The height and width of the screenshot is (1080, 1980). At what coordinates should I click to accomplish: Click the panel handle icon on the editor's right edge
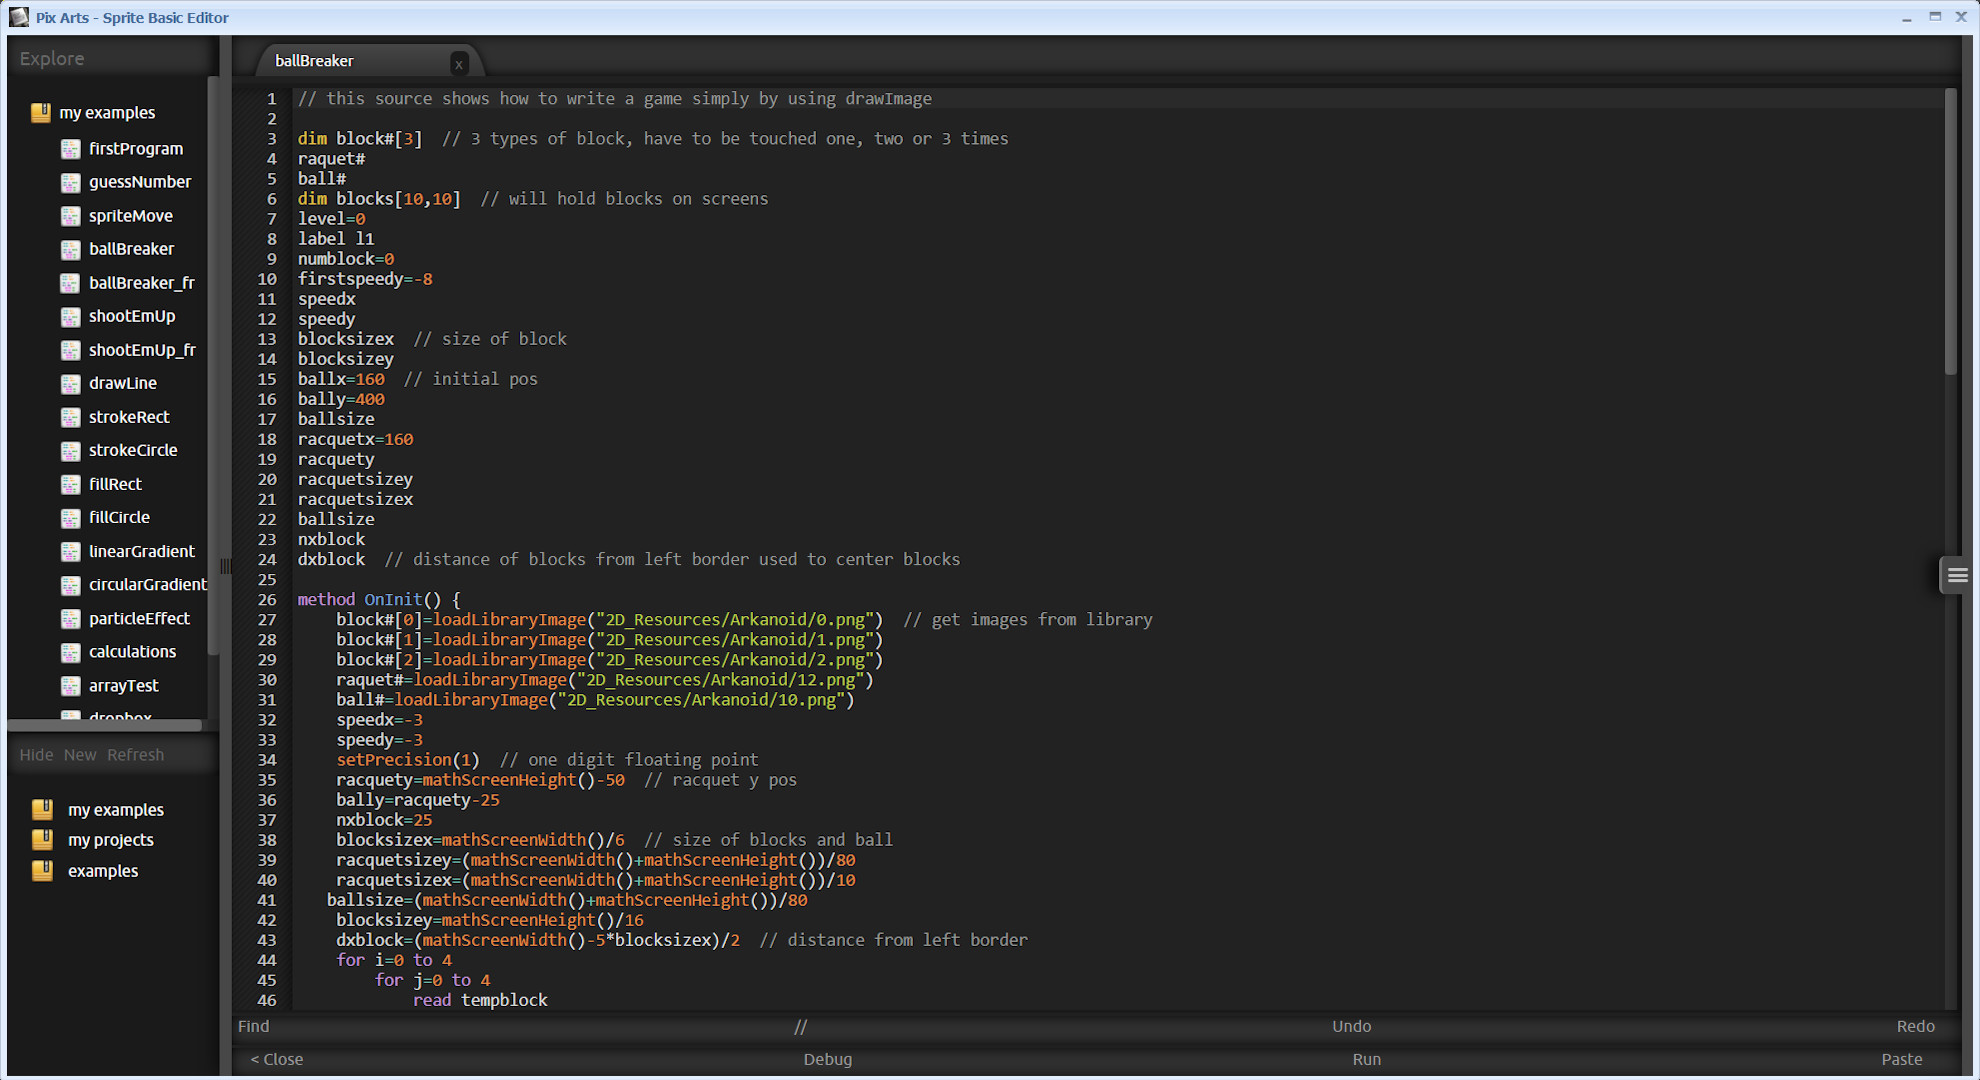pyautogui.click(x=1955, y=575)
